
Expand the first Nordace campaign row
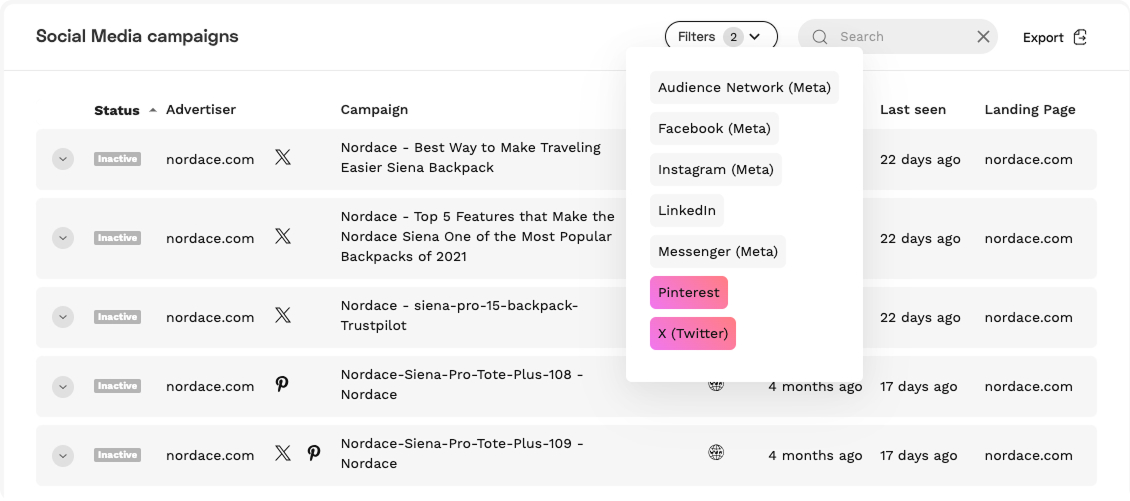(x=63, y=159)
